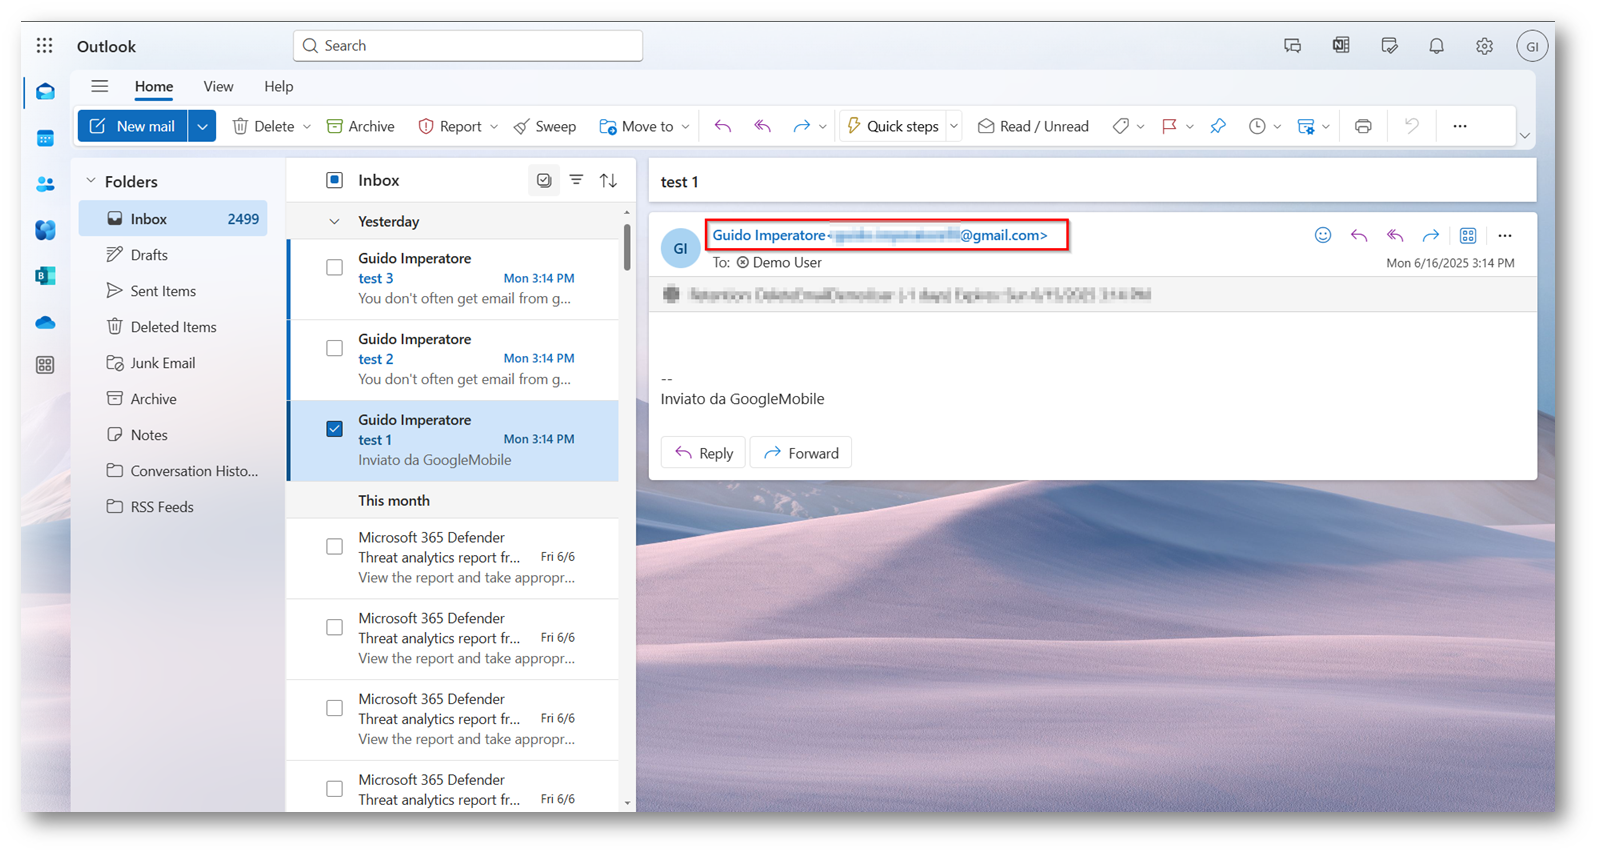Check the test 2 message checkbox
The width and height of the screenshot is (1597, 854).
tap(334, 348)
